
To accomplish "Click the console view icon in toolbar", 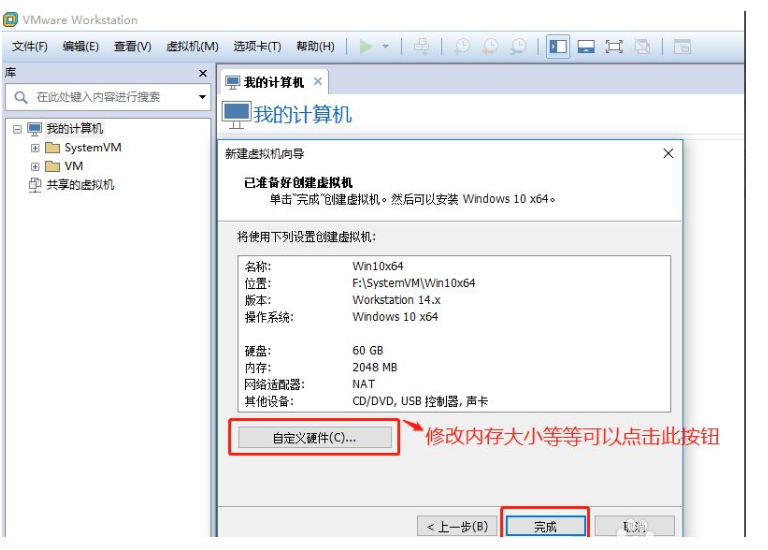I will [682, 47].
